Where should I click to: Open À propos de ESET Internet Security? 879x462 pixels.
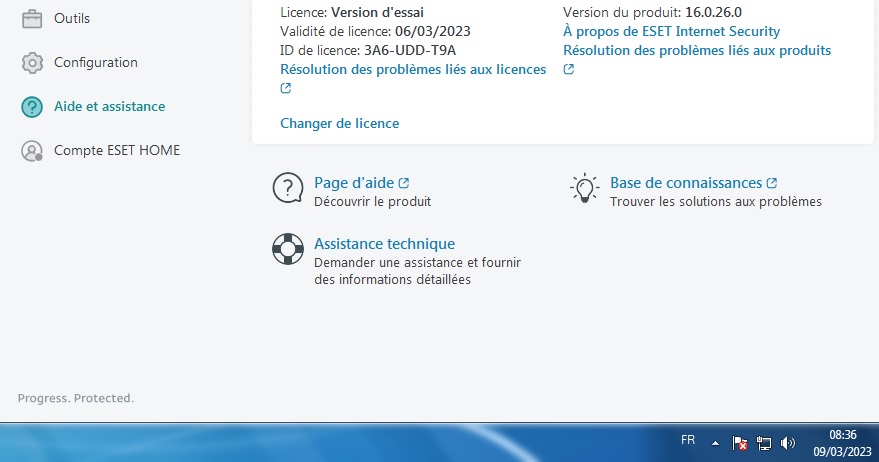coord(672,31)
